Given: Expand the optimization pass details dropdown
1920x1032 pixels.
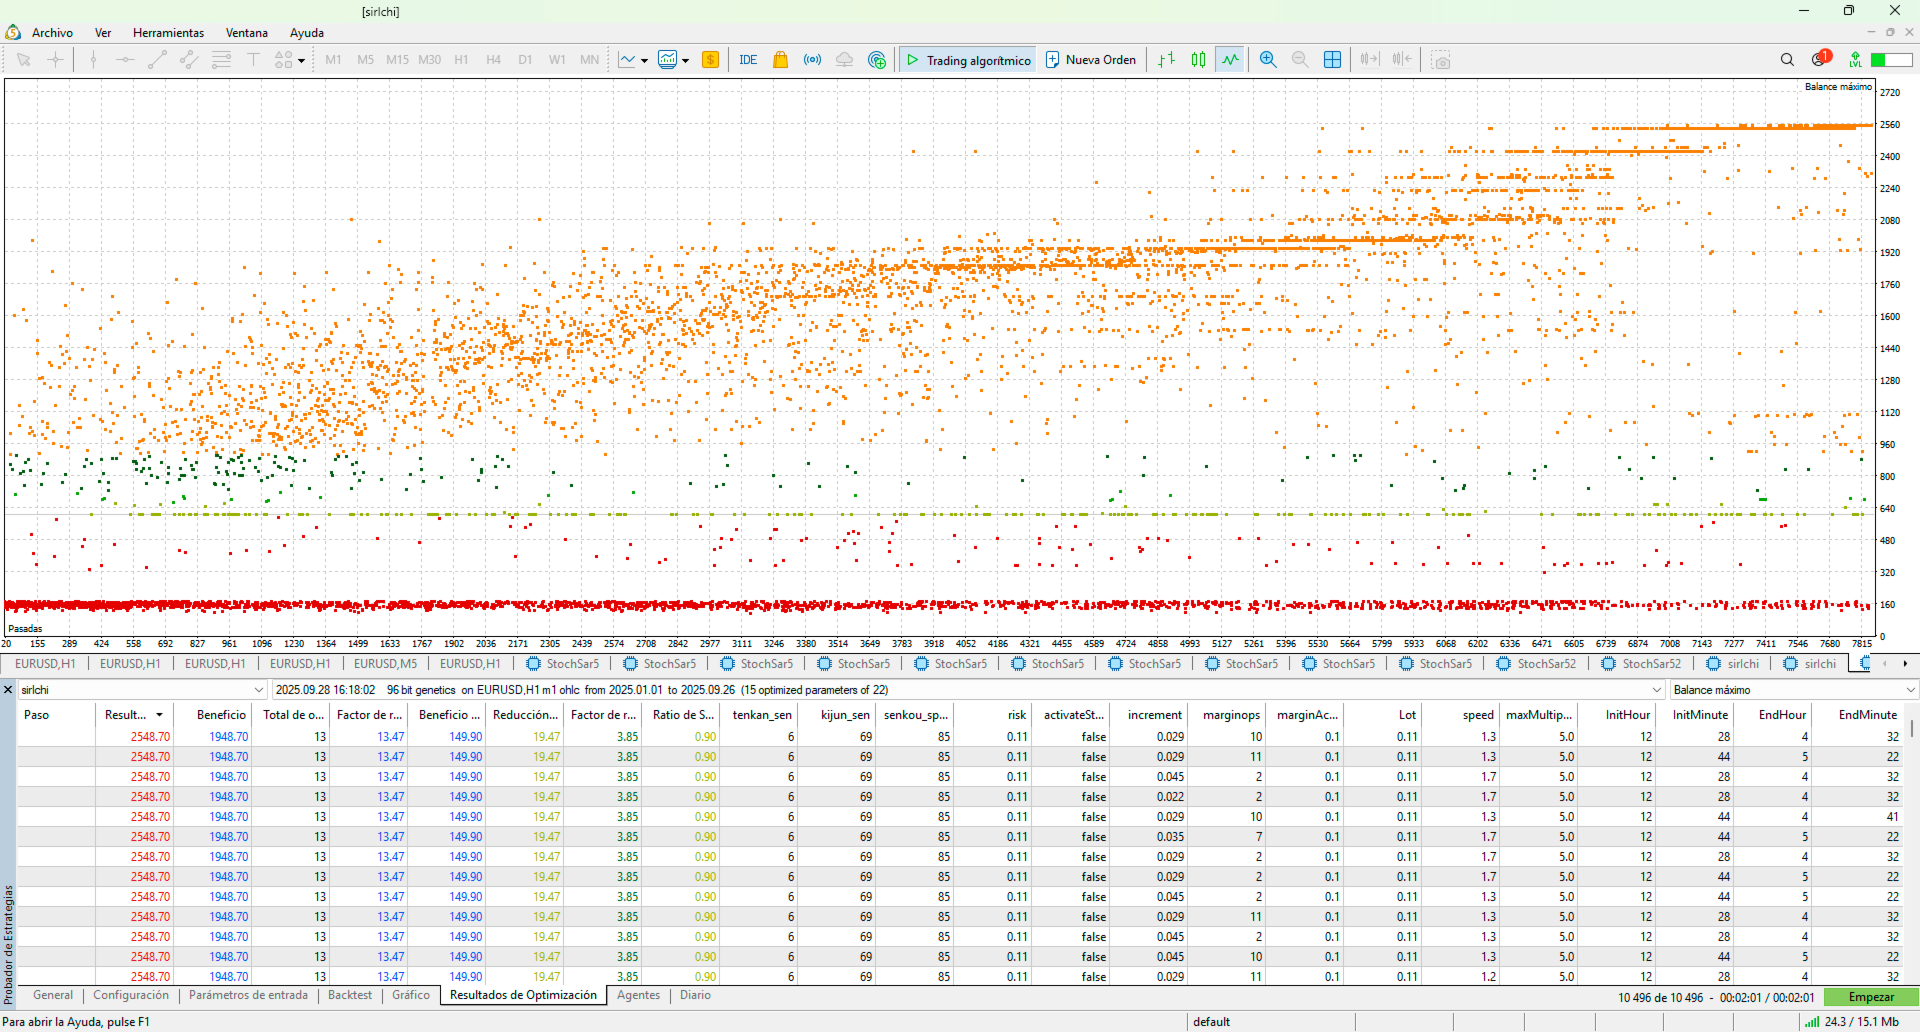Looking at the screenshot, I should pyautogui.click(x=1656, y=690).
